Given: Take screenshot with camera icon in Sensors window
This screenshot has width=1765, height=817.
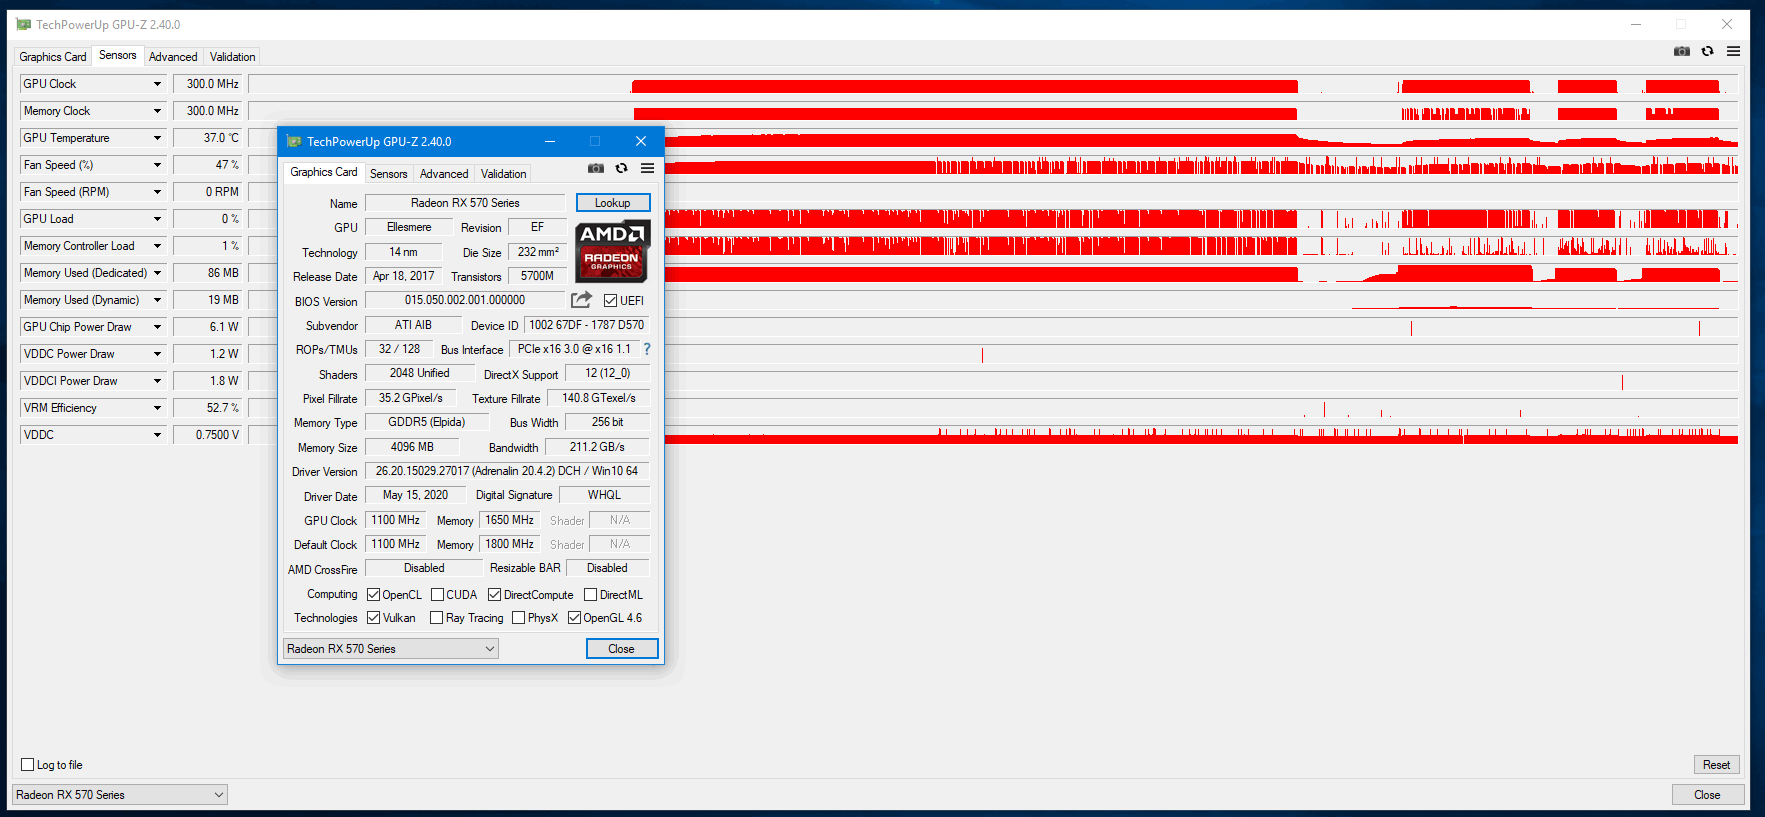Looking at the screenshot, I should [1682, 51].
